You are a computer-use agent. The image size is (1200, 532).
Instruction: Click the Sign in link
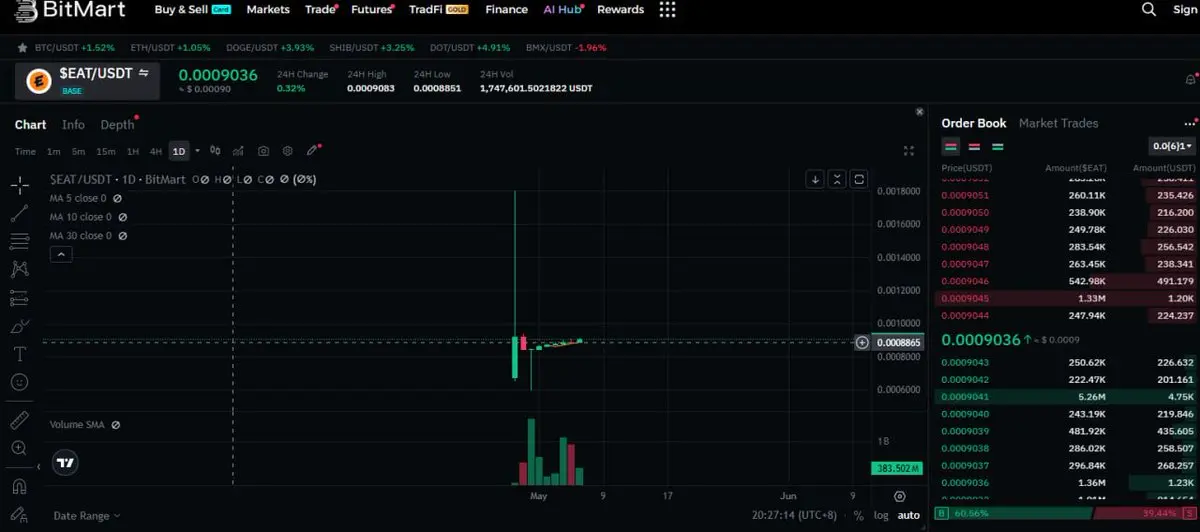click(1184, 9)
